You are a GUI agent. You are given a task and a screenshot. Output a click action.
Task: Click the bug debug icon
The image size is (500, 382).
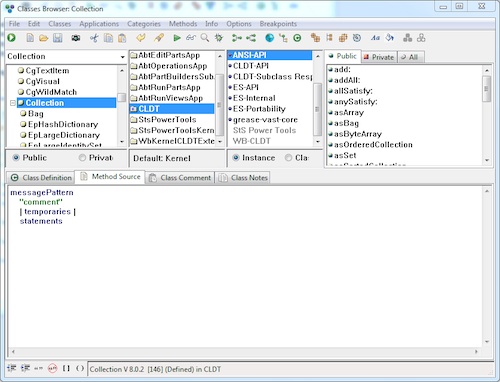pos(219,38)
